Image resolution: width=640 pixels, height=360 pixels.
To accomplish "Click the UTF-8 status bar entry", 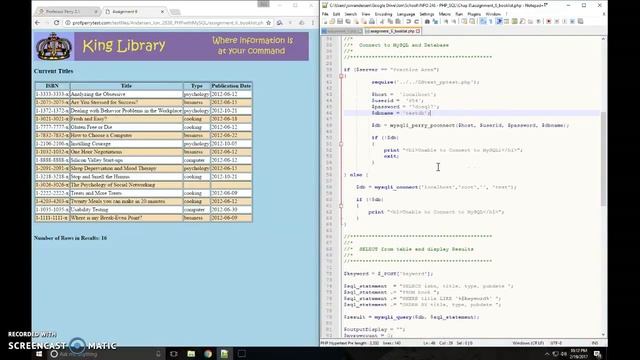I will point(556,343).
